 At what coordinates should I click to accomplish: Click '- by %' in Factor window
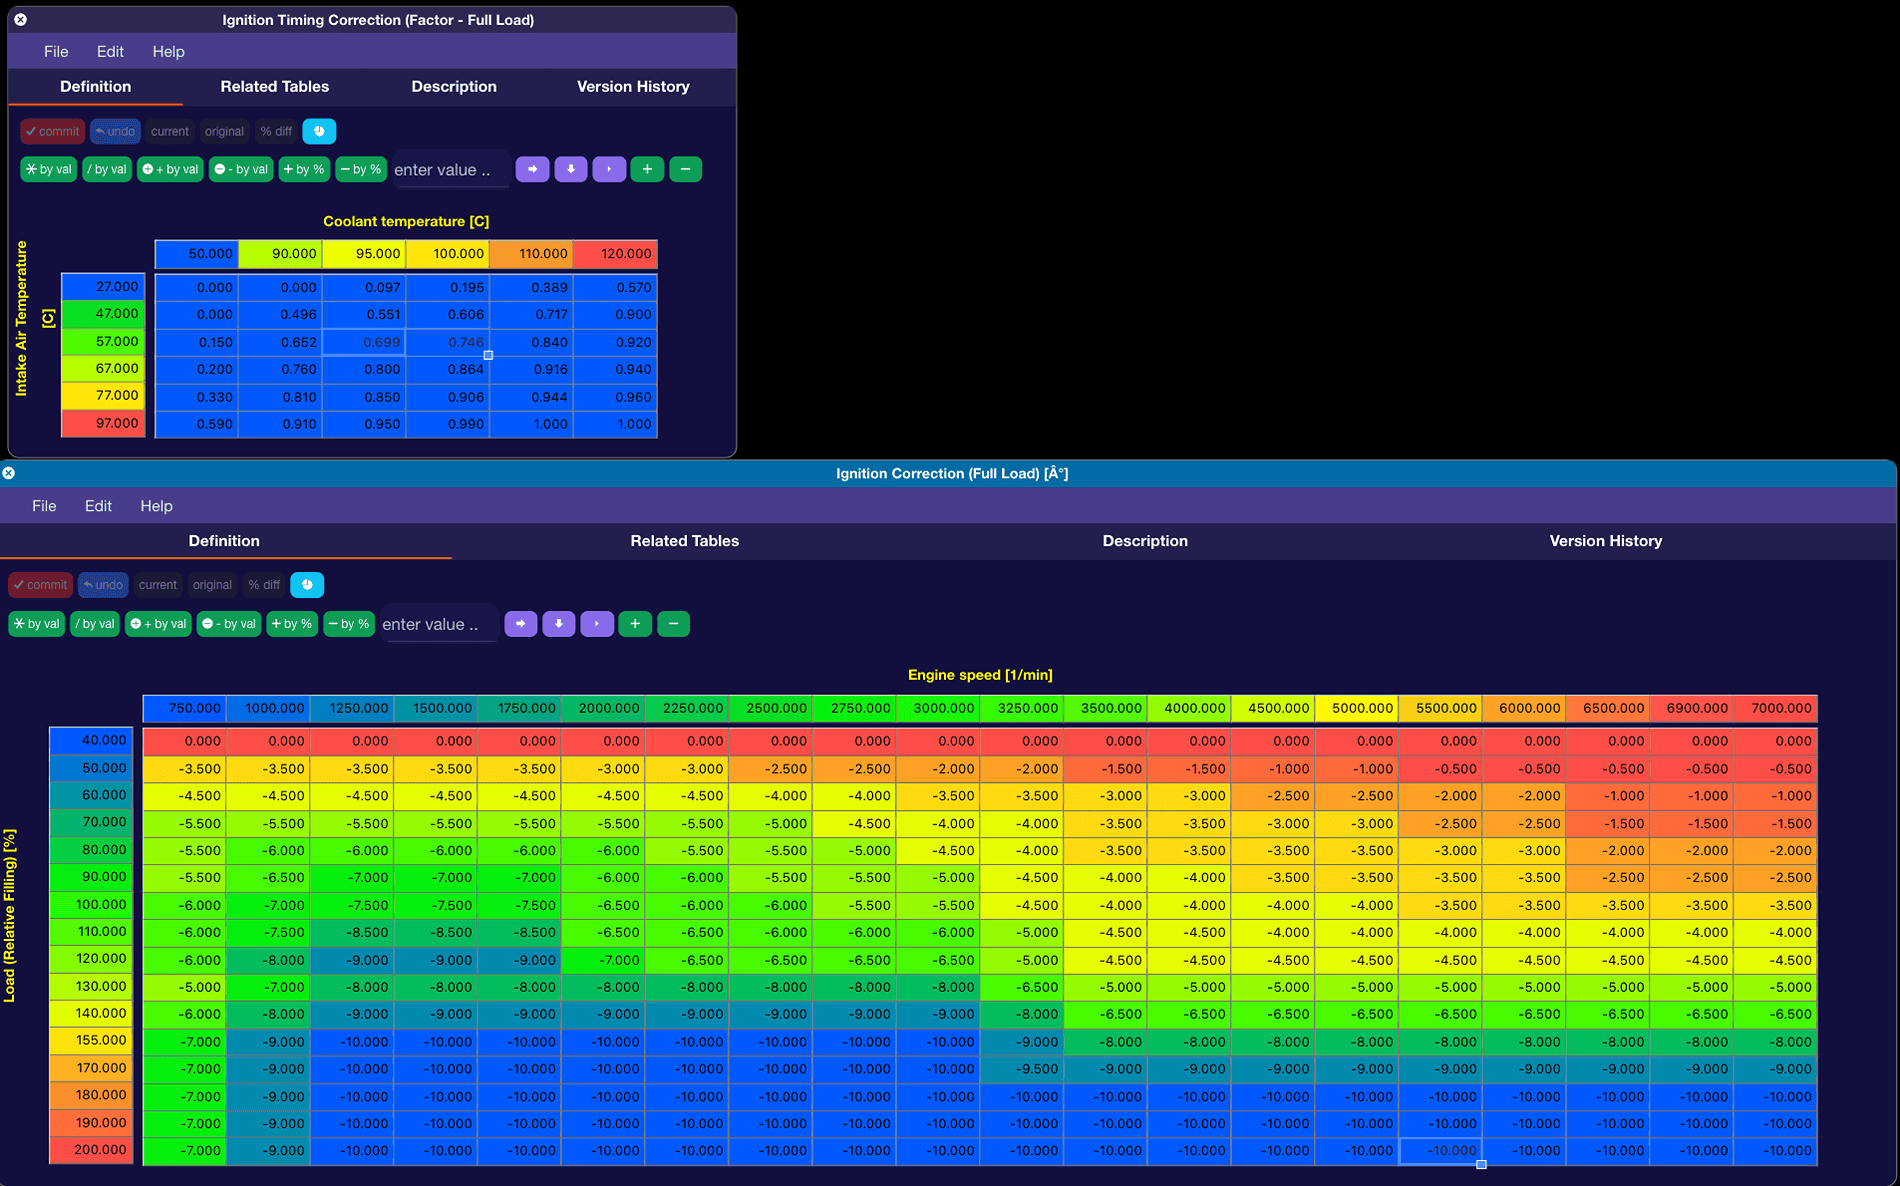(x=361, y=169)
